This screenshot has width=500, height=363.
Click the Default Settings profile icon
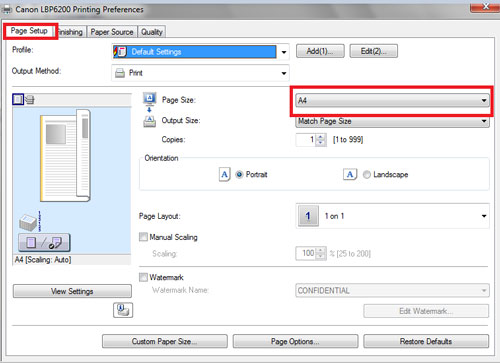120,52
